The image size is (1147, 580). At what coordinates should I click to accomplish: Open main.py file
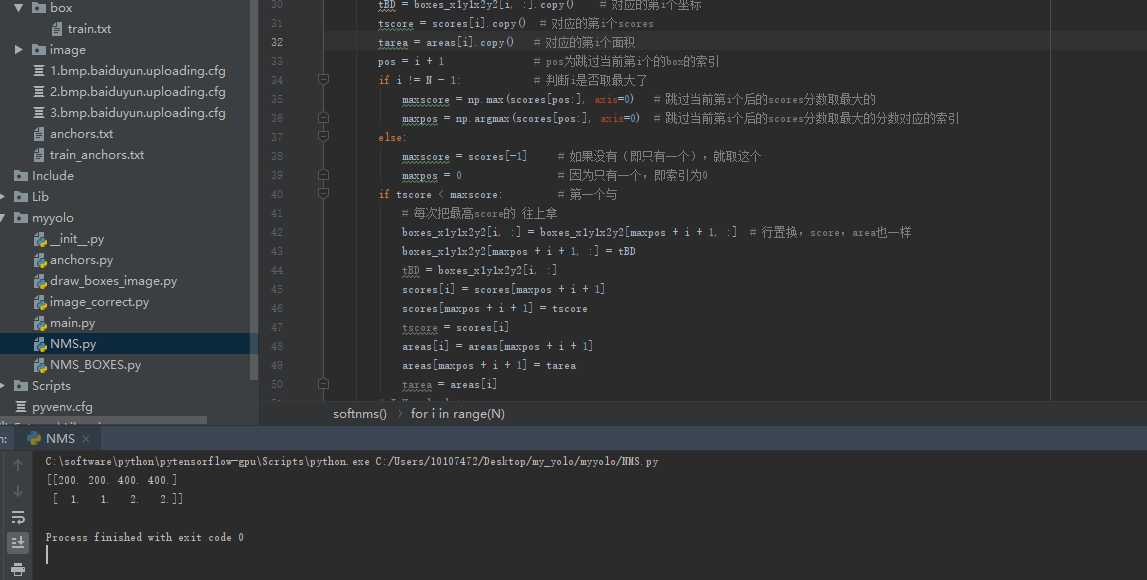click(x=72, y=323)
